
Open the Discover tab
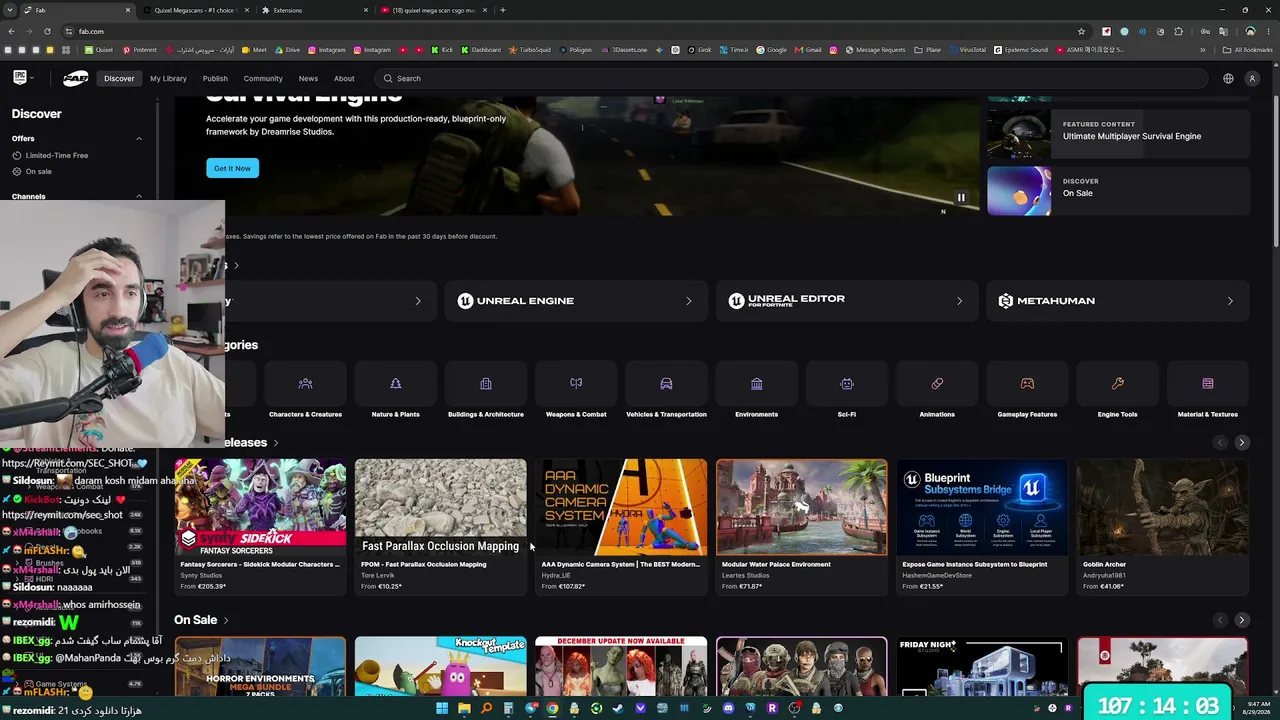coord(119,78)
